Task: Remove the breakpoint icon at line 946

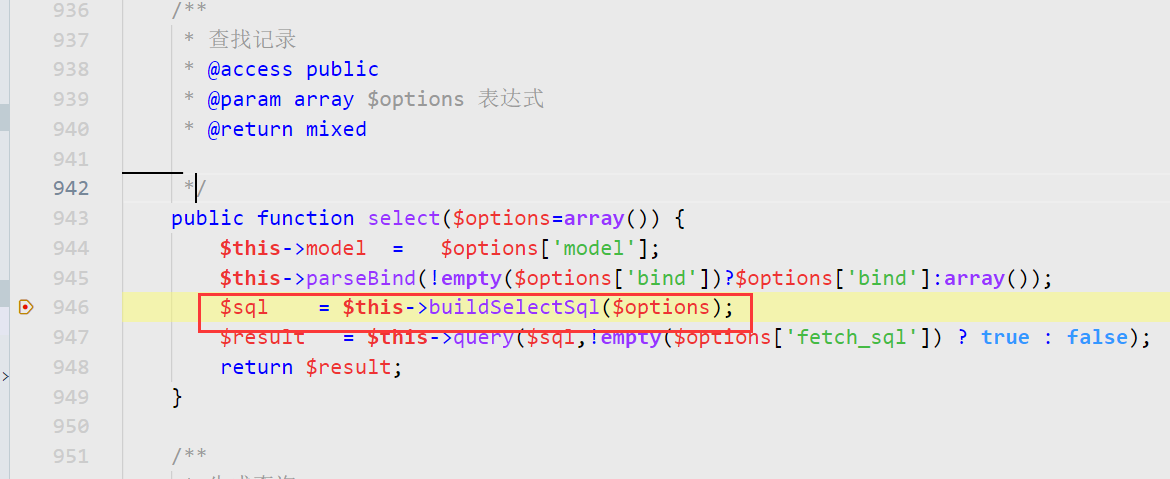Action: point(26,307)
